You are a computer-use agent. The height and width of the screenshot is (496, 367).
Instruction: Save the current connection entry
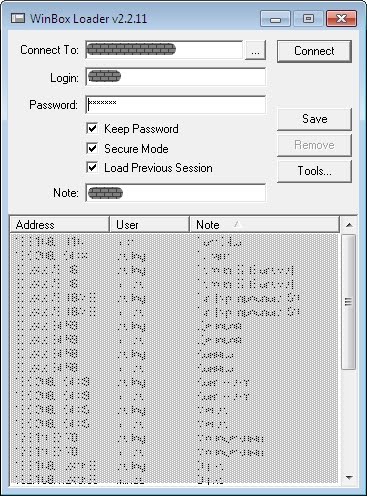tap(314, 119)
